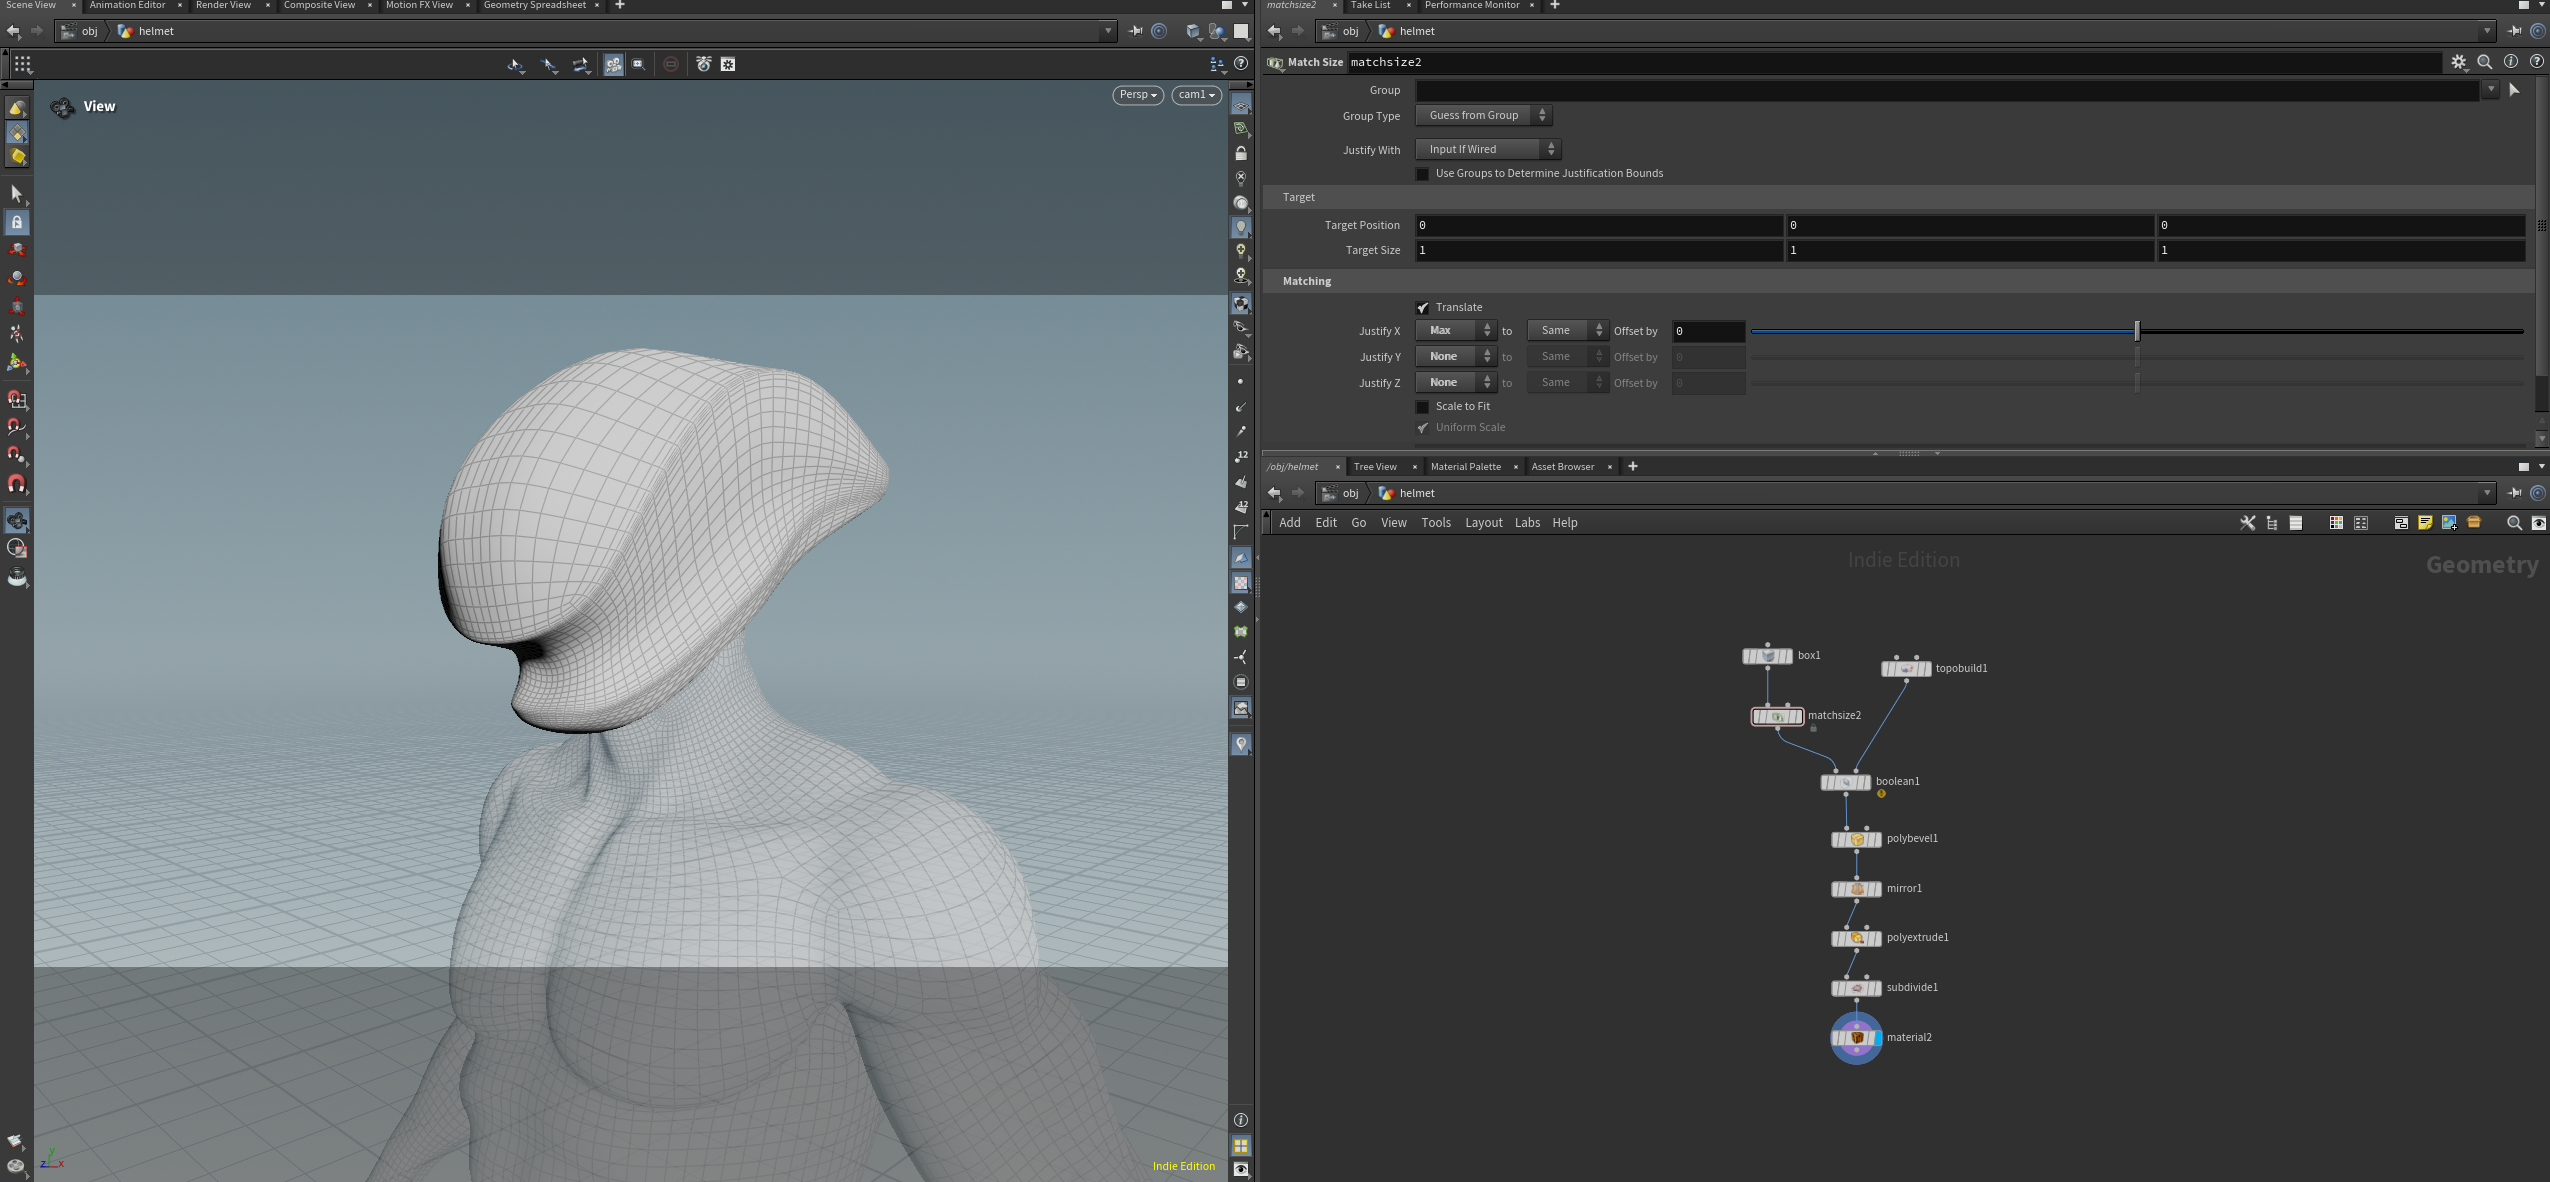Screen dimensions: 2550x1182
Task: Select the material2 node
Action: pos(1856,1038)
